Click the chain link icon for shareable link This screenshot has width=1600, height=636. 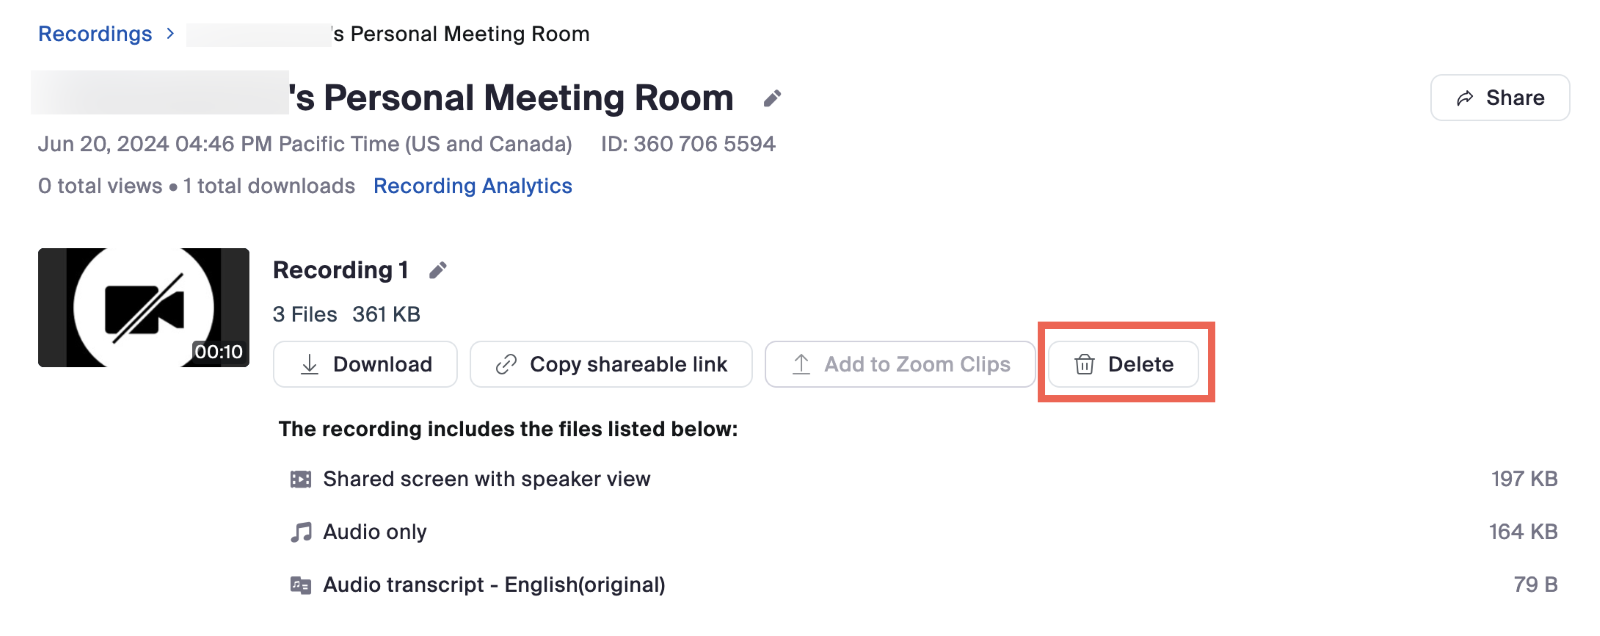coord(505,364)
